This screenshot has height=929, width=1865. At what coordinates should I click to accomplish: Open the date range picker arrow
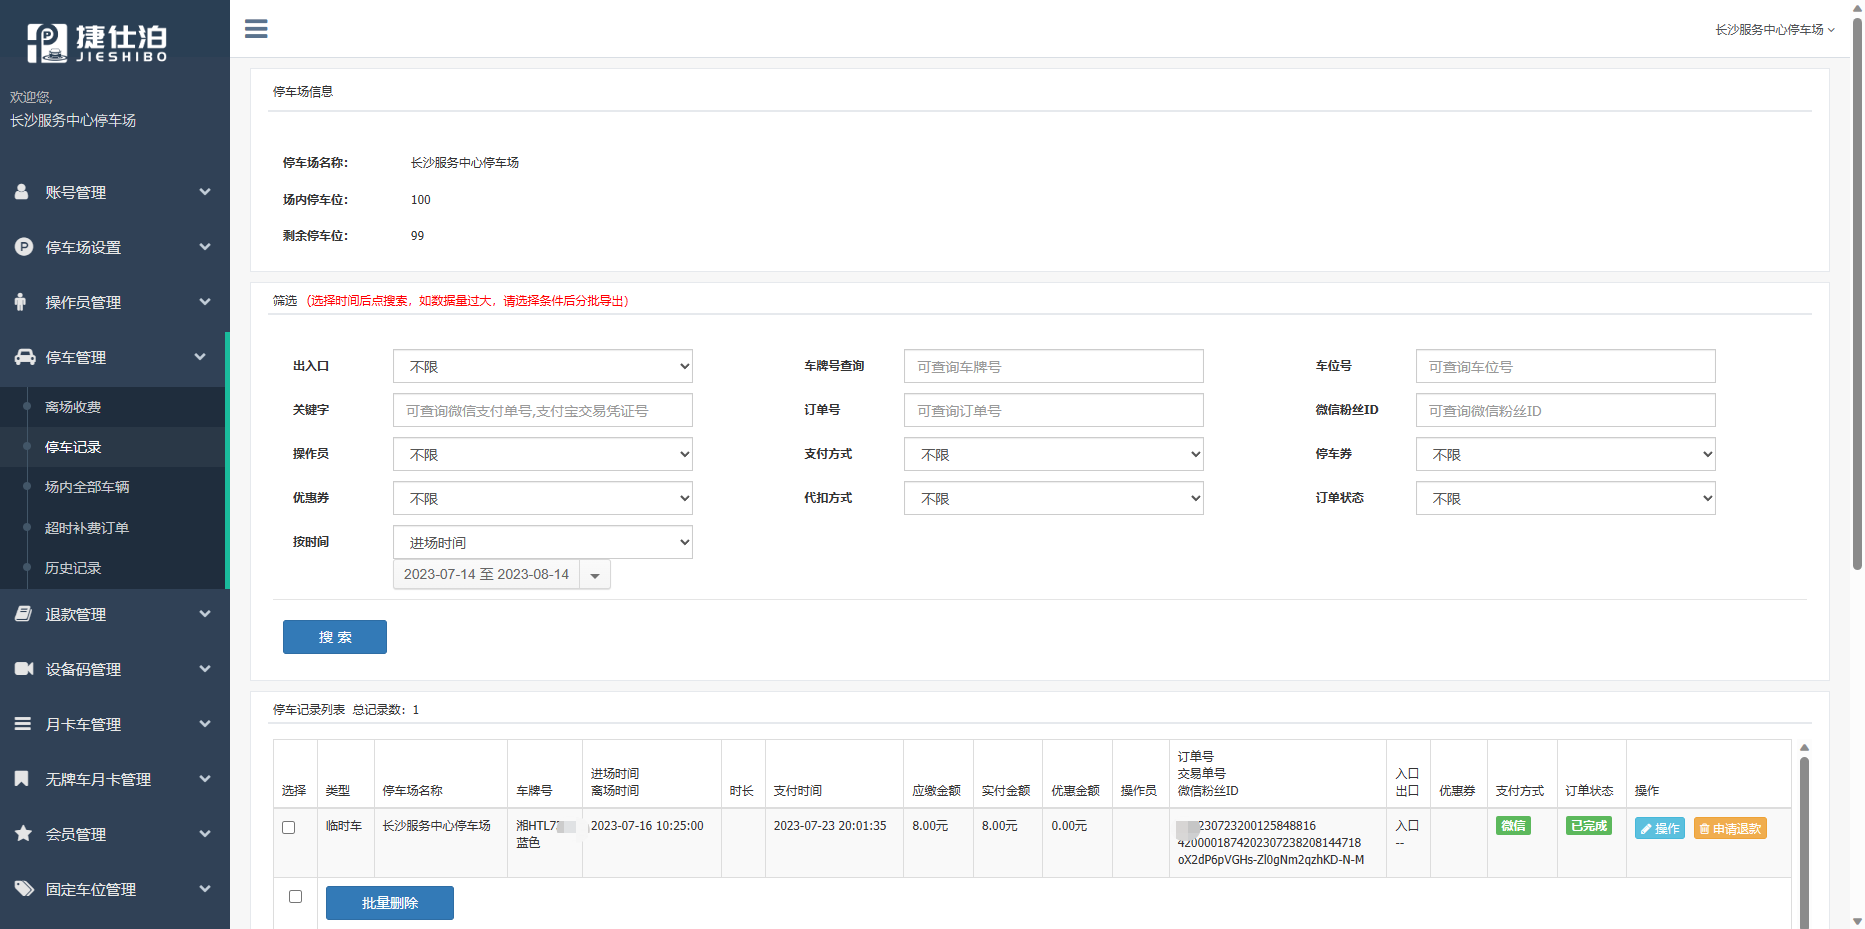tap(595, 575)
